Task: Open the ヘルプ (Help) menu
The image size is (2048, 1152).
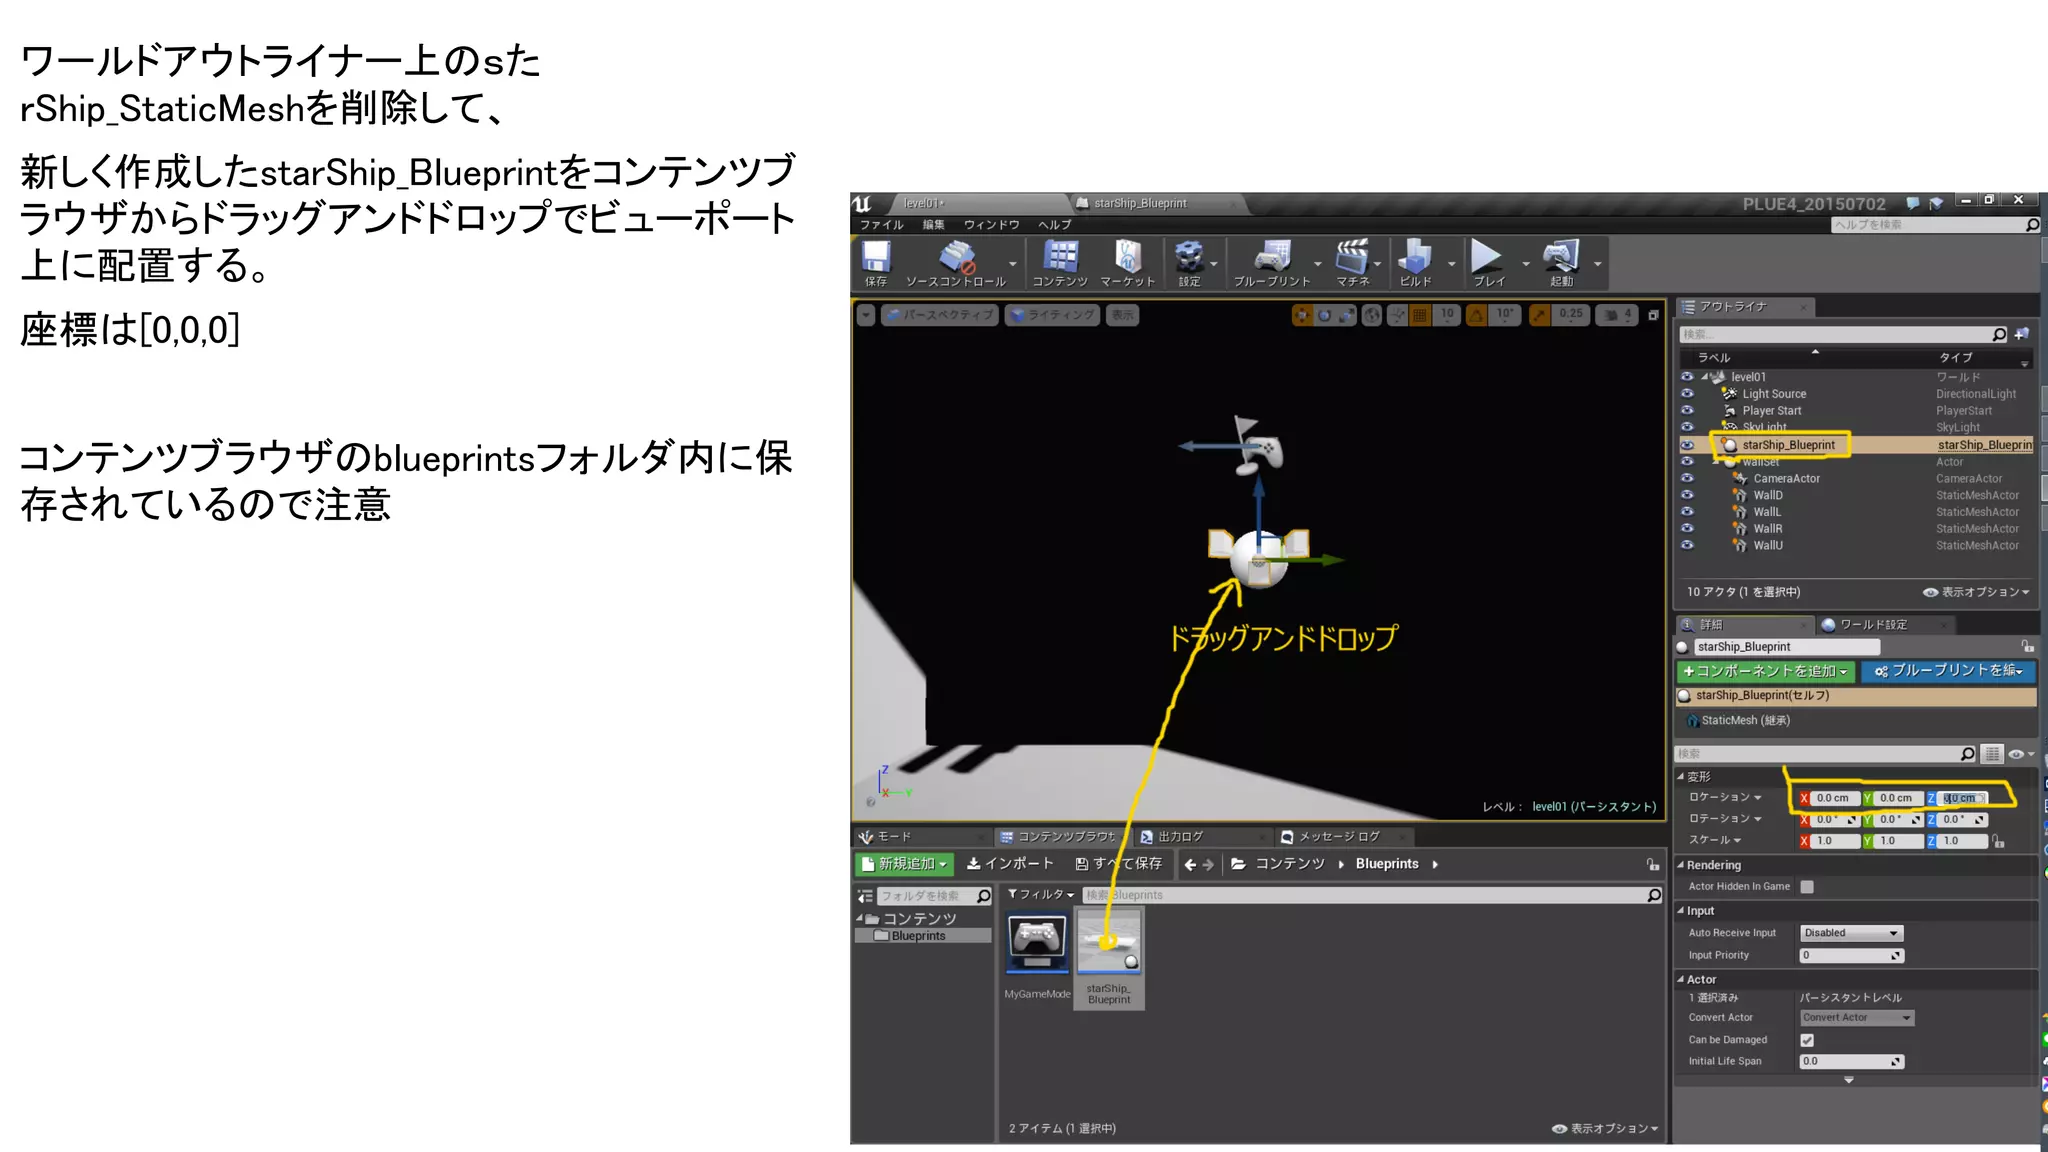Action: 1055,225
